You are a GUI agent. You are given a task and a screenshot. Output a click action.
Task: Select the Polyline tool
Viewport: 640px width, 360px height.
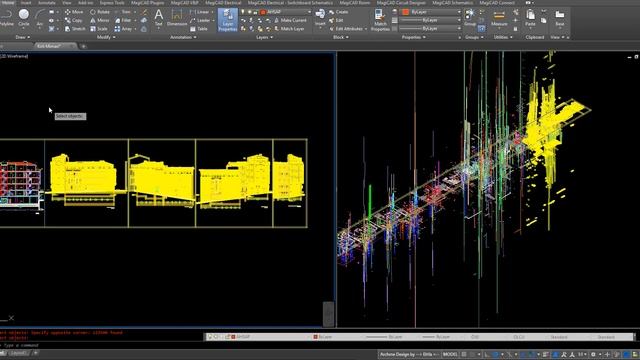click(x=6, y=18)
